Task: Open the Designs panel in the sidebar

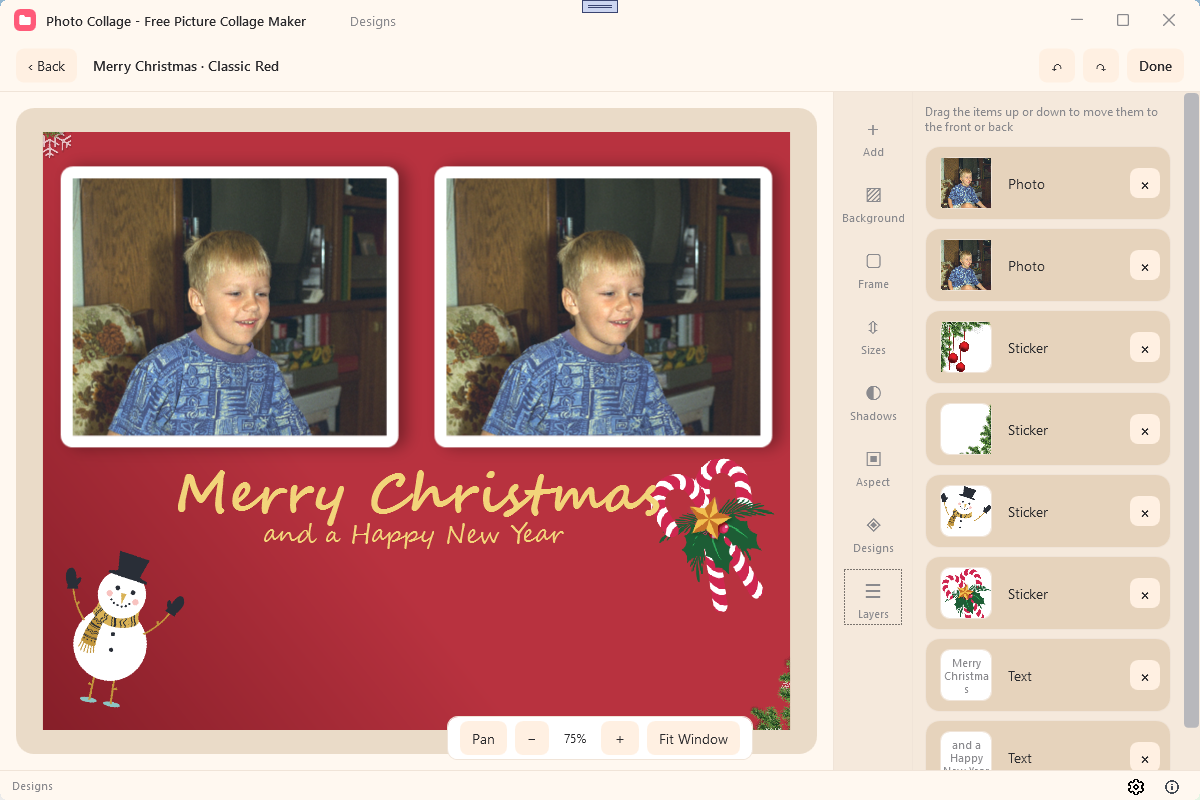Action: click(873, 536)
